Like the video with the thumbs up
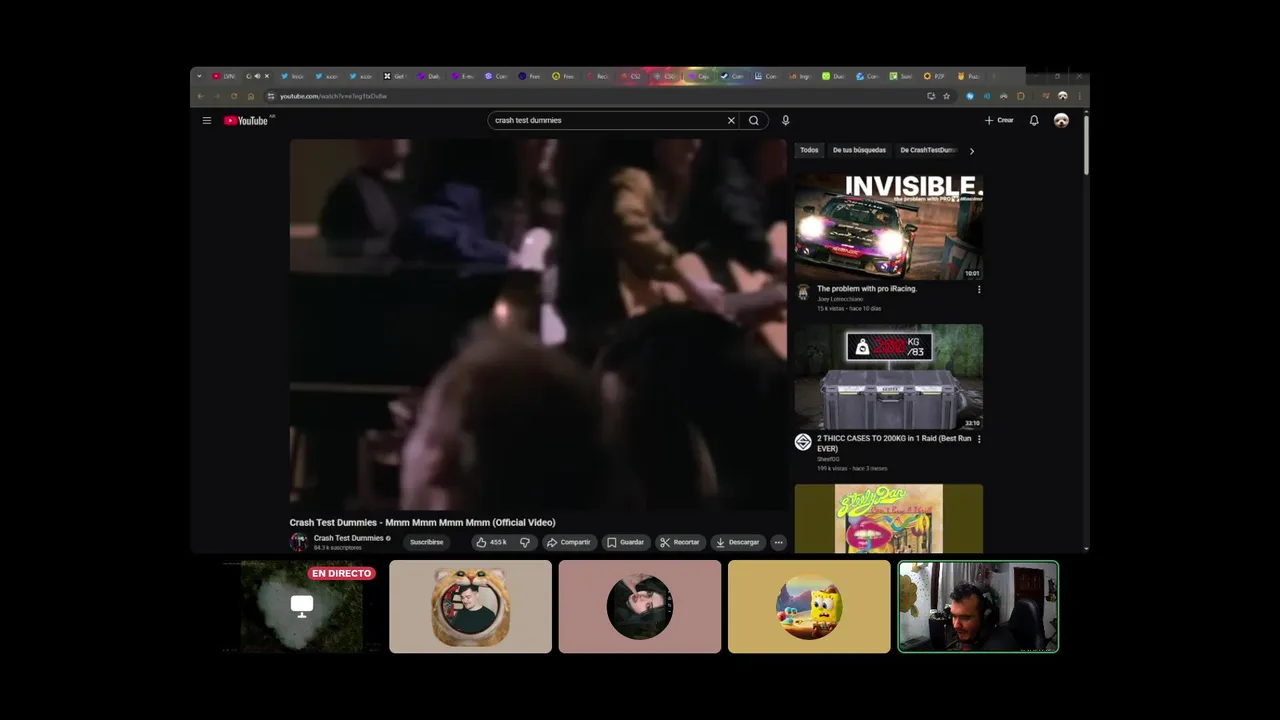 click(x=491, y=542)
